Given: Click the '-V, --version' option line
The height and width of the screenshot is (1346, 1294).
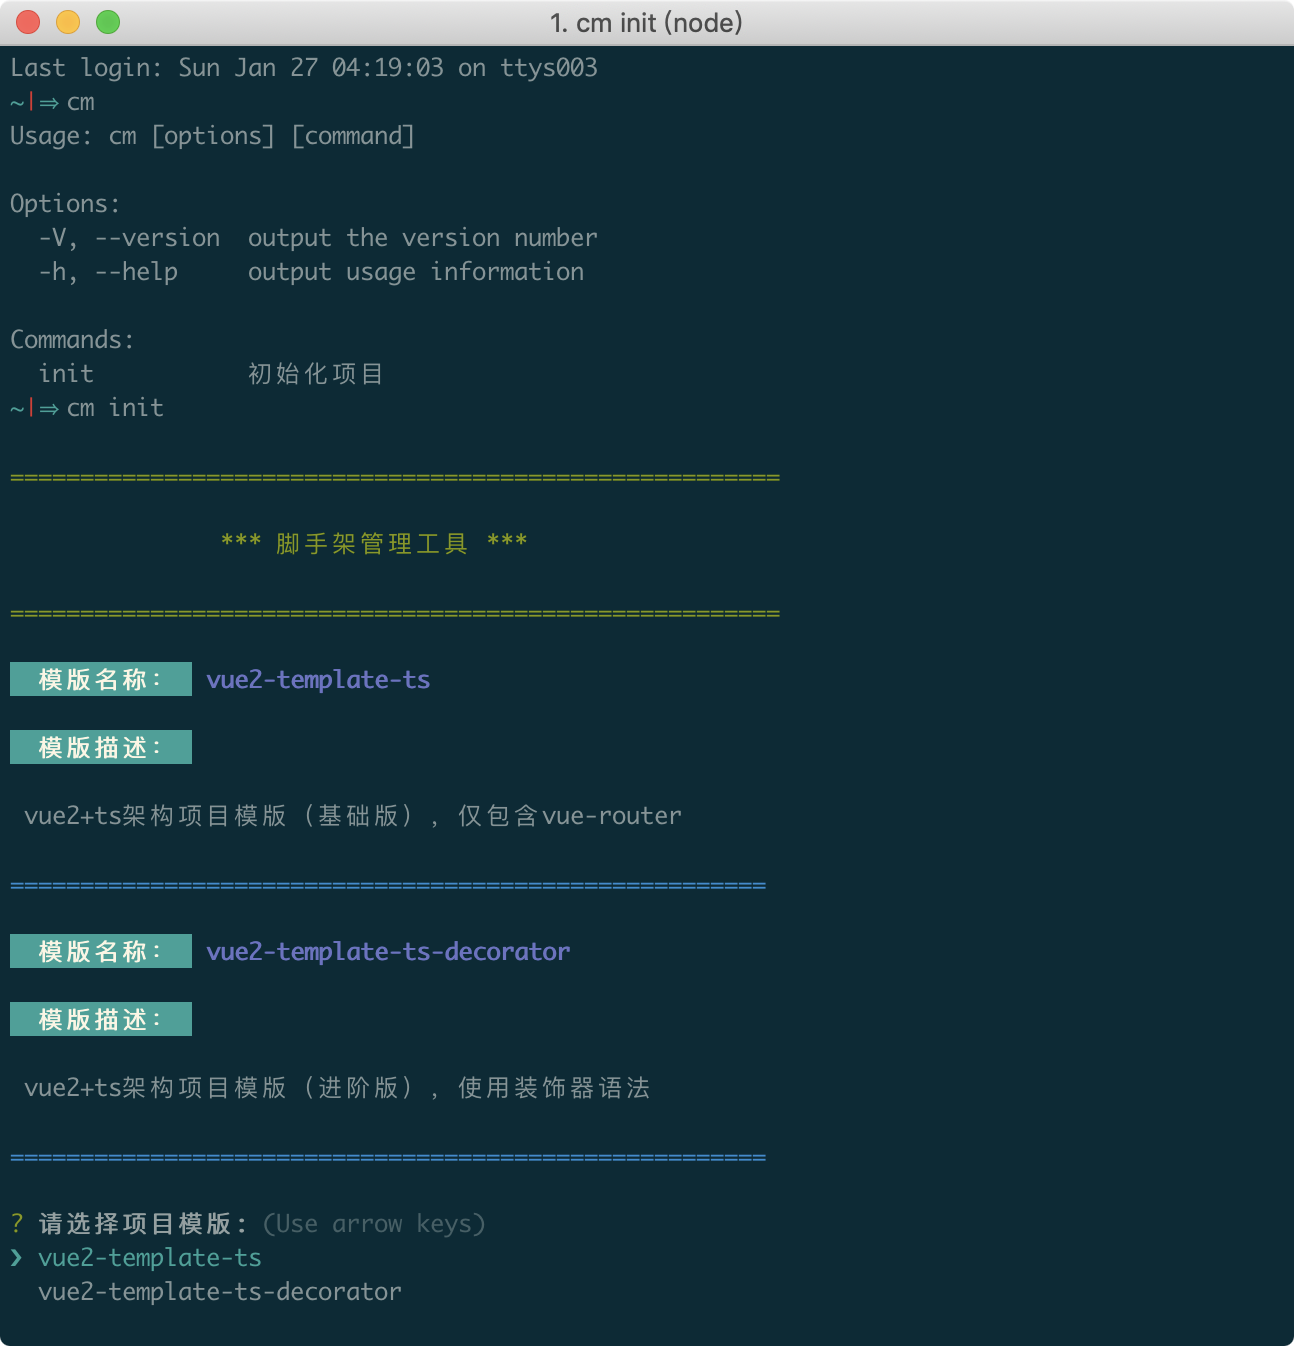Looking at the screenshot, I should pyautogui.click(x=318, y=238).
